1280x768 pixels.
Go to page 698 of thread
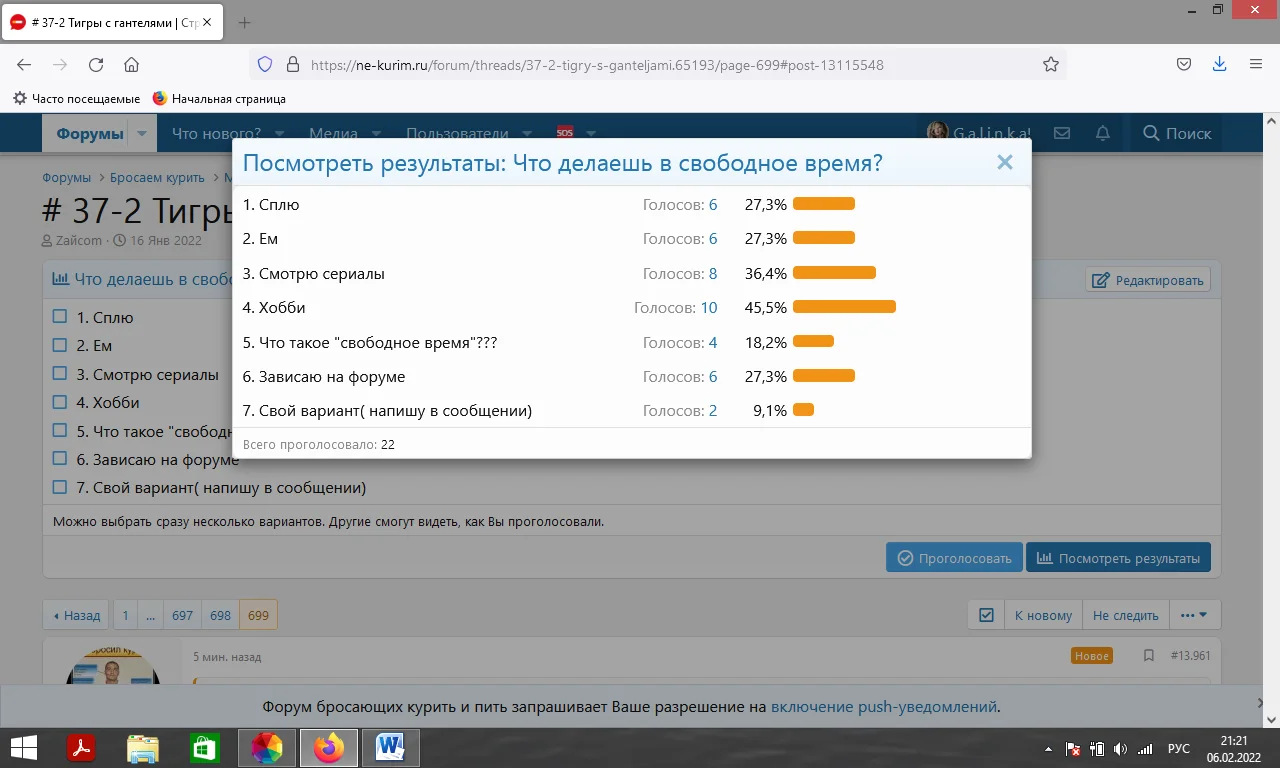220,615
